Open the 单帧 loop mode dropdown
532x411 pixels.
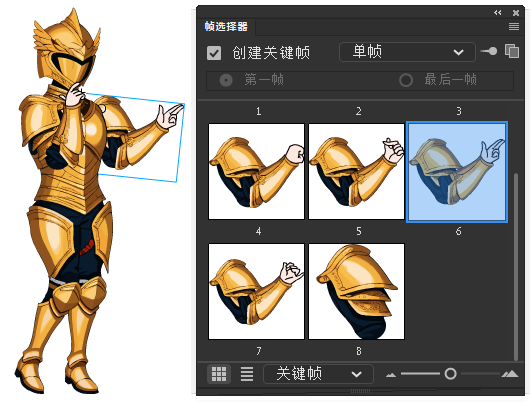click(x=407, y=52)
